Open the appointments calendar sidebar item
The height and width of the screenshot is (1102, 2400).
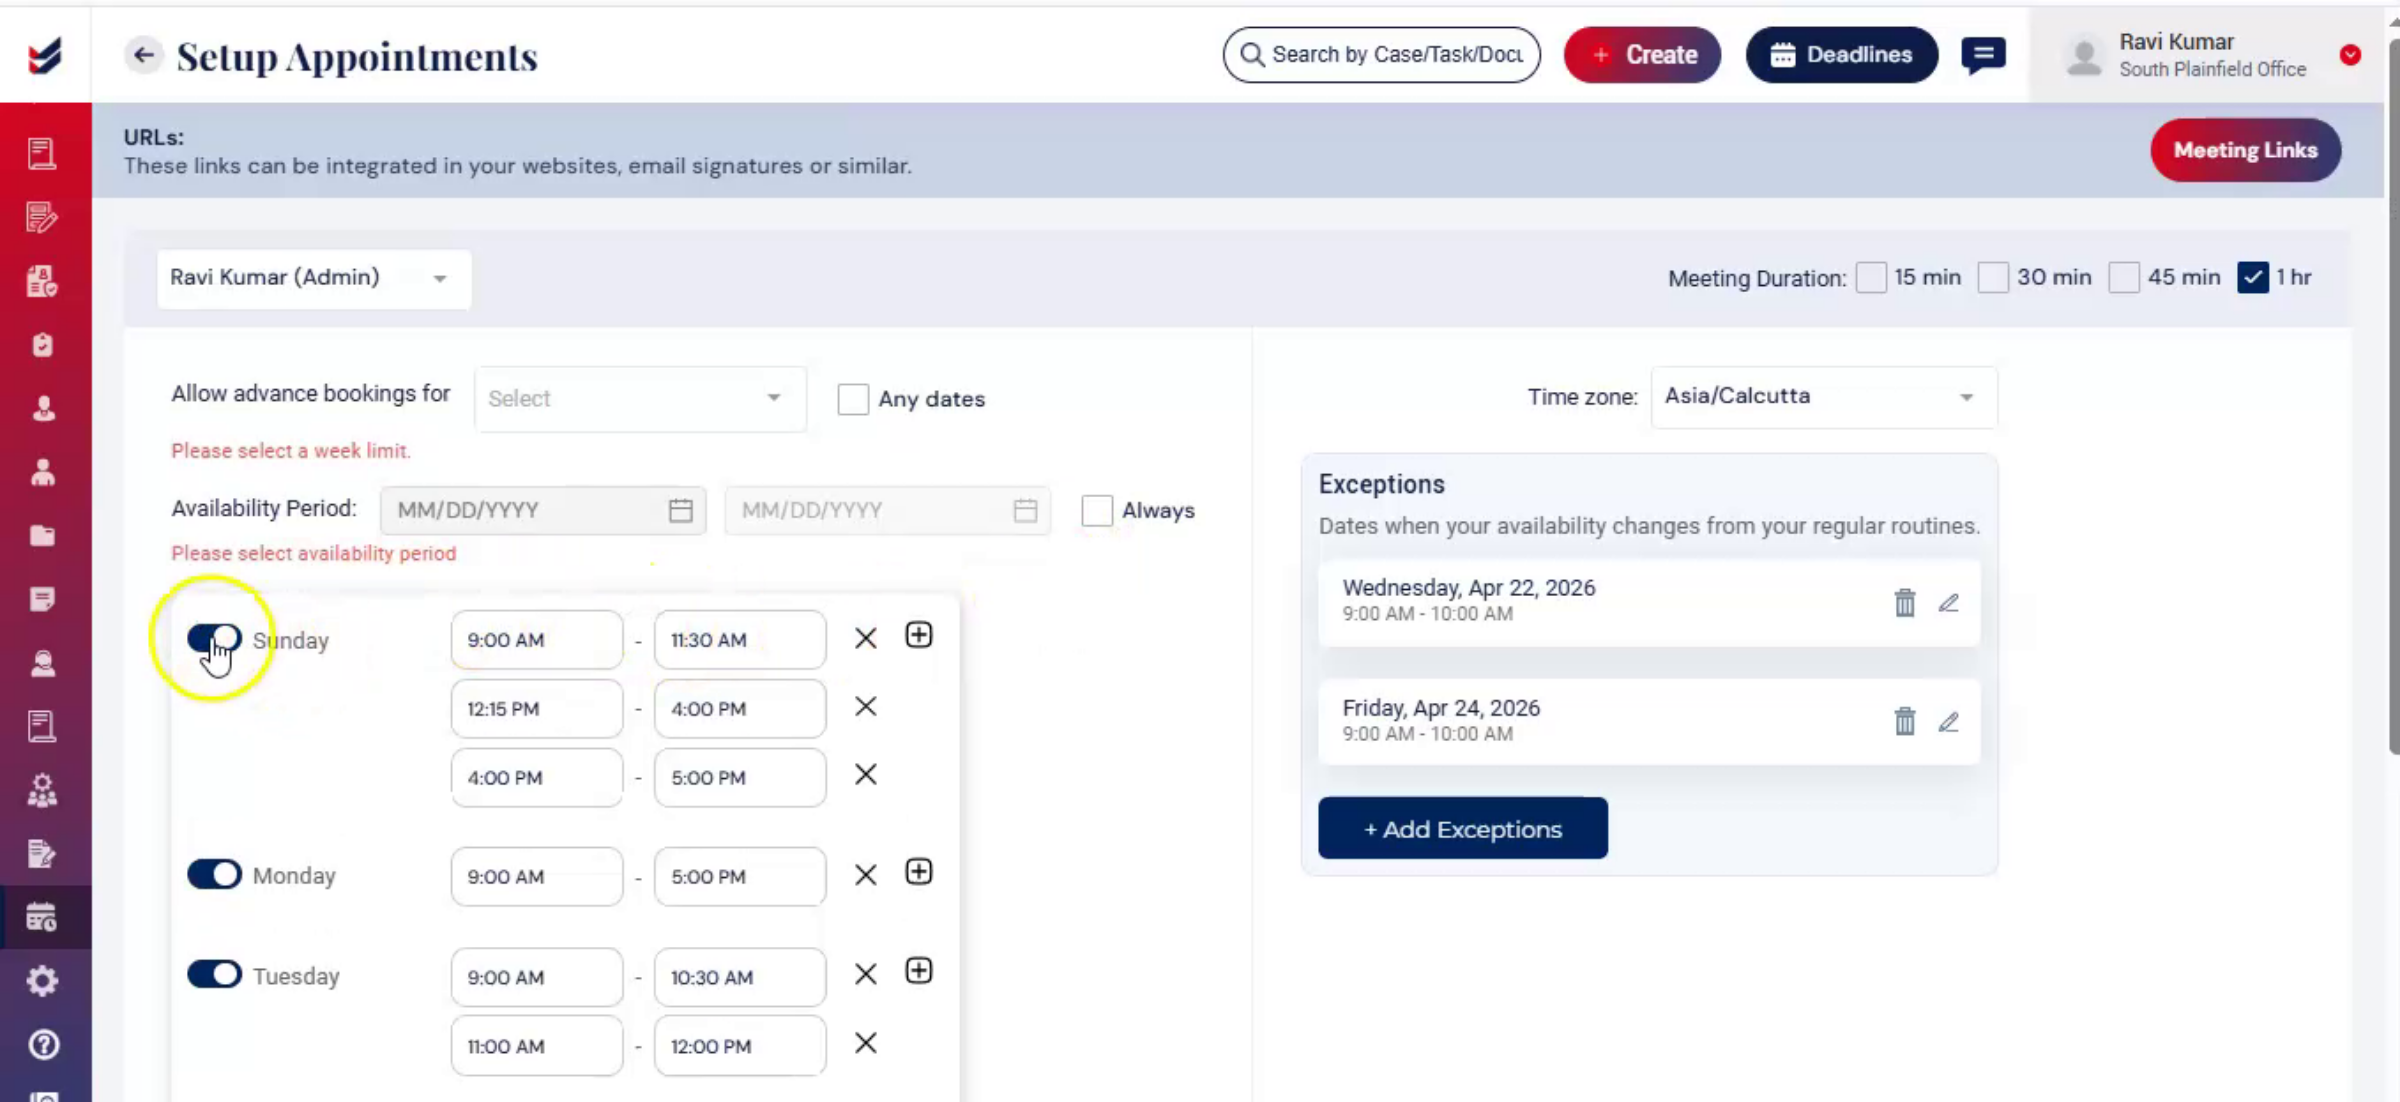click(x=42, y=917)
